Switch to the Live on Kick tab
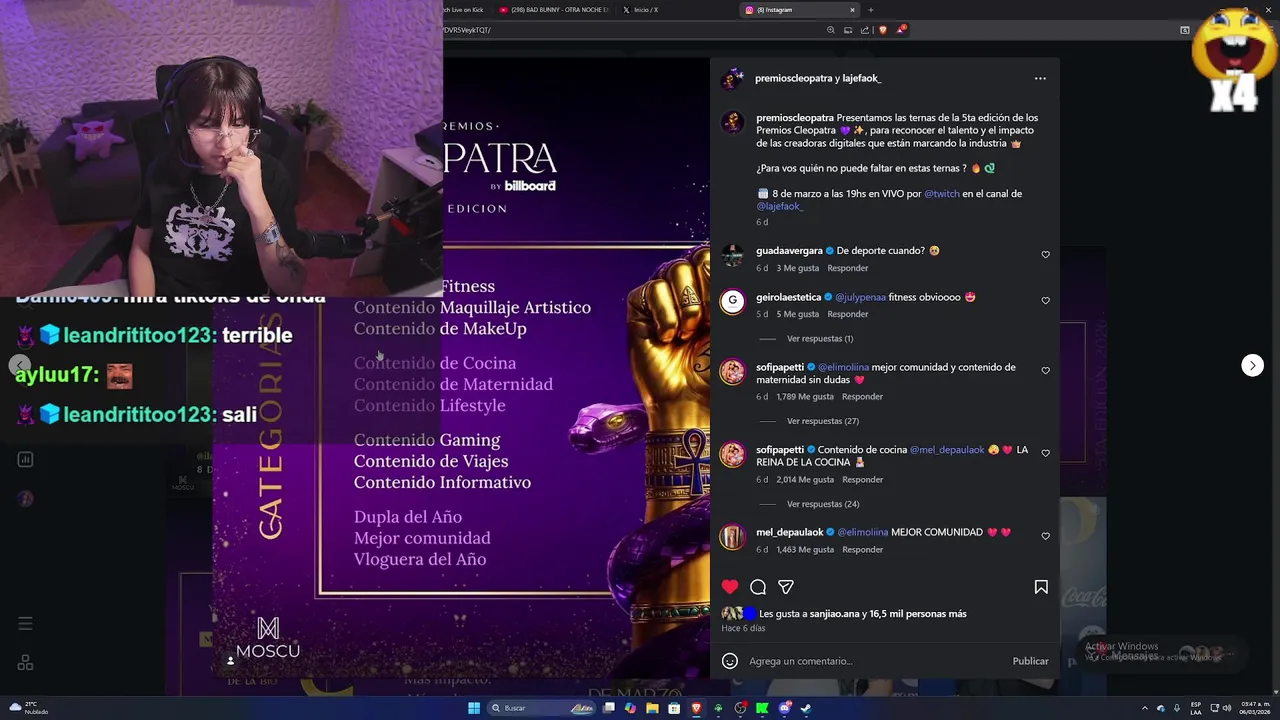 465,10
